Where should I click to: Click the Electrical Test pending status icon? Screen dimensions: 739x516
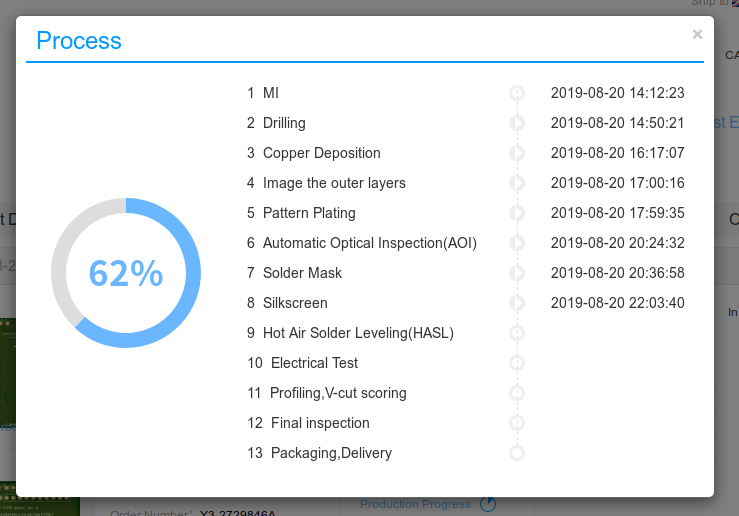click(x=517, y=363)
